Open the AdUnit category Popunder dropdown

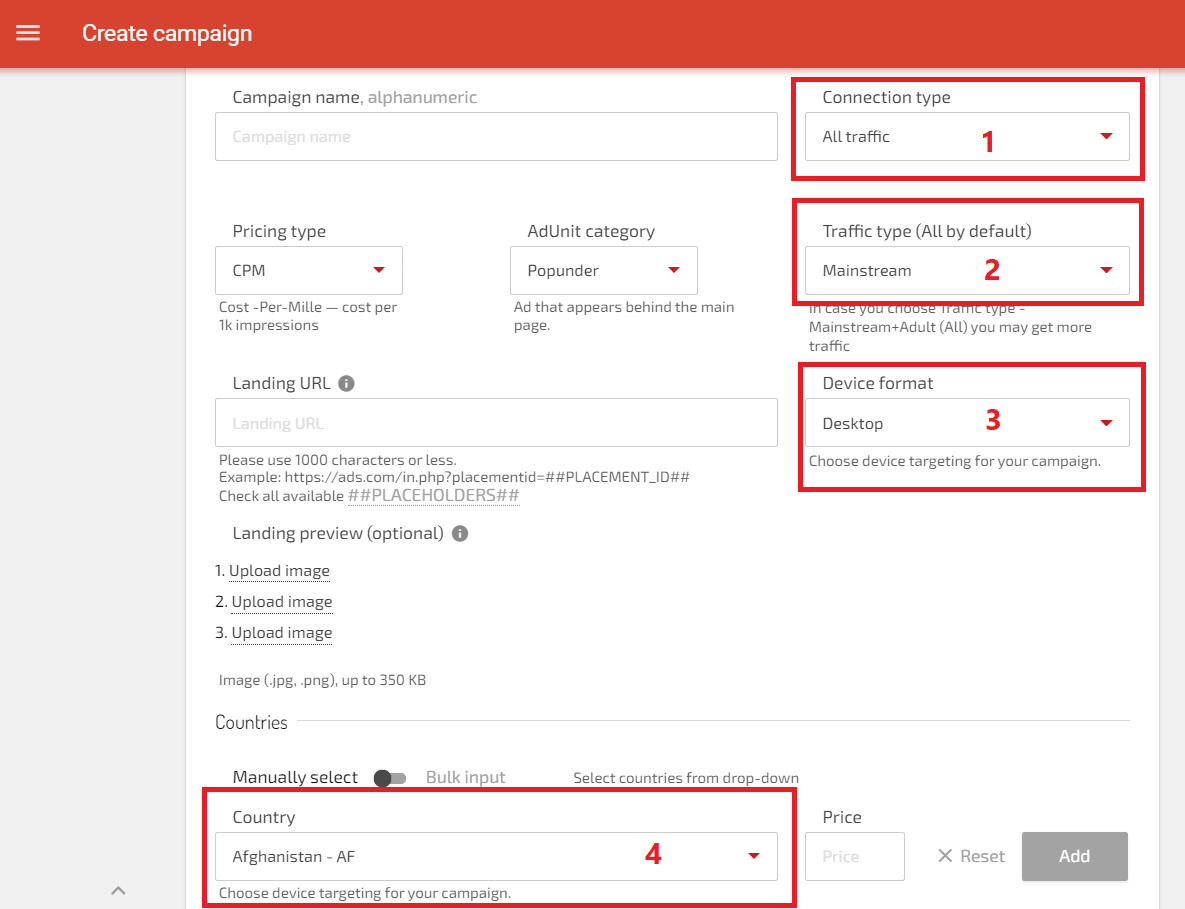[x=603, y=270]
